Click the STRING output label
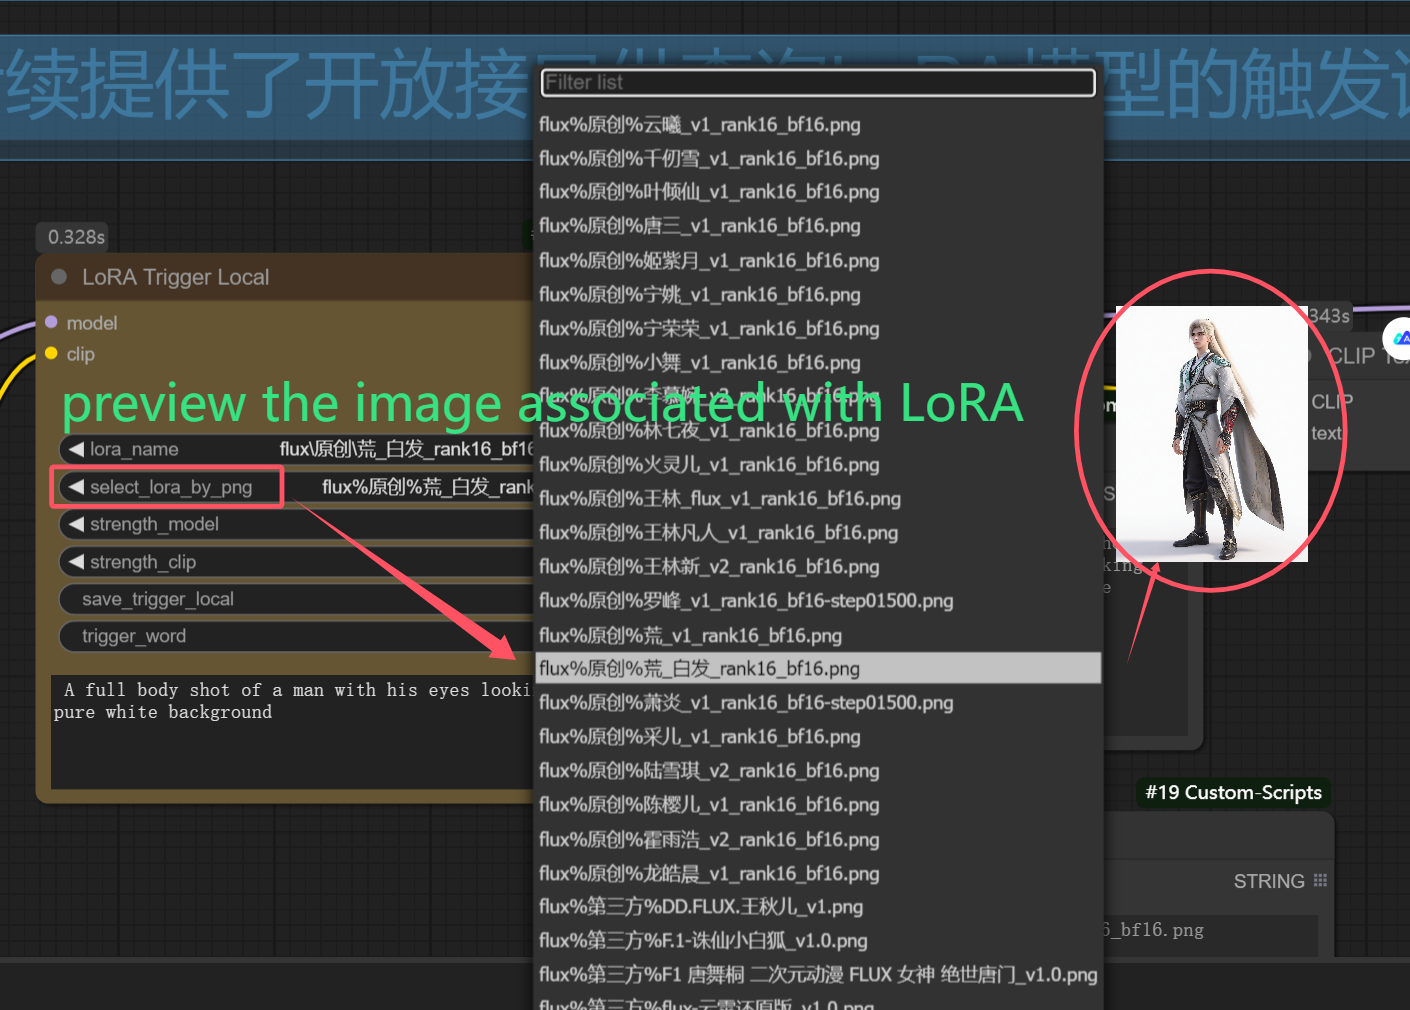Screen dimensions: 1410x1010 click(x=1268, y=881)
